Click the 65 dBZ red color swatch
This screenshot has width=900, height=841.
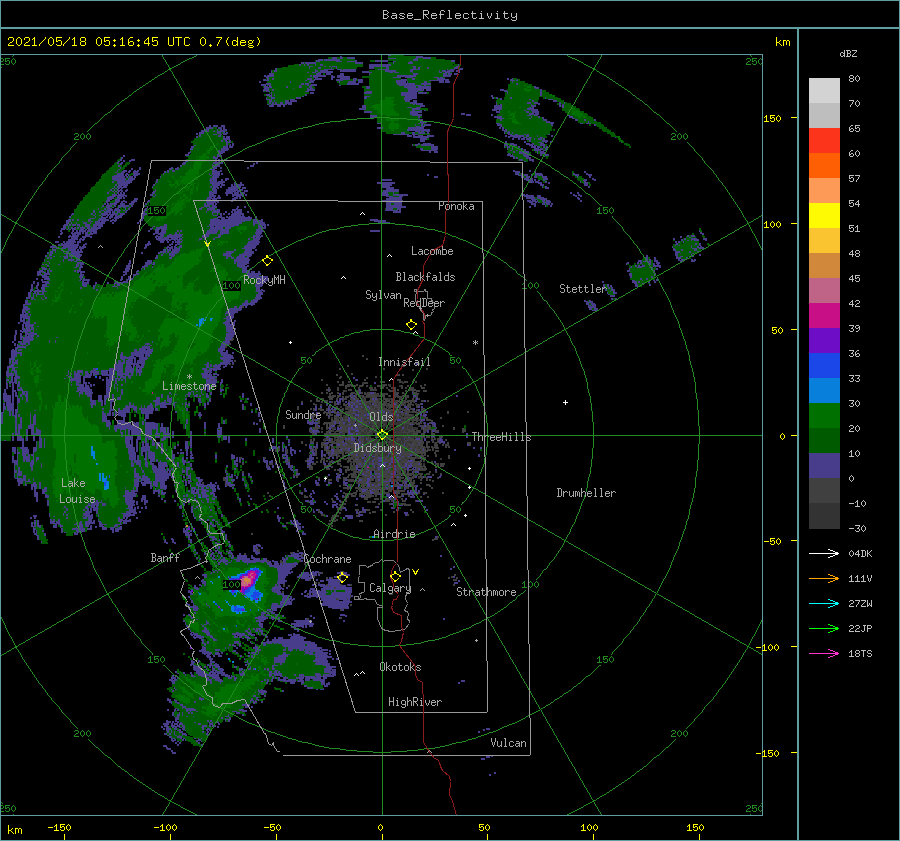[824, 140]
